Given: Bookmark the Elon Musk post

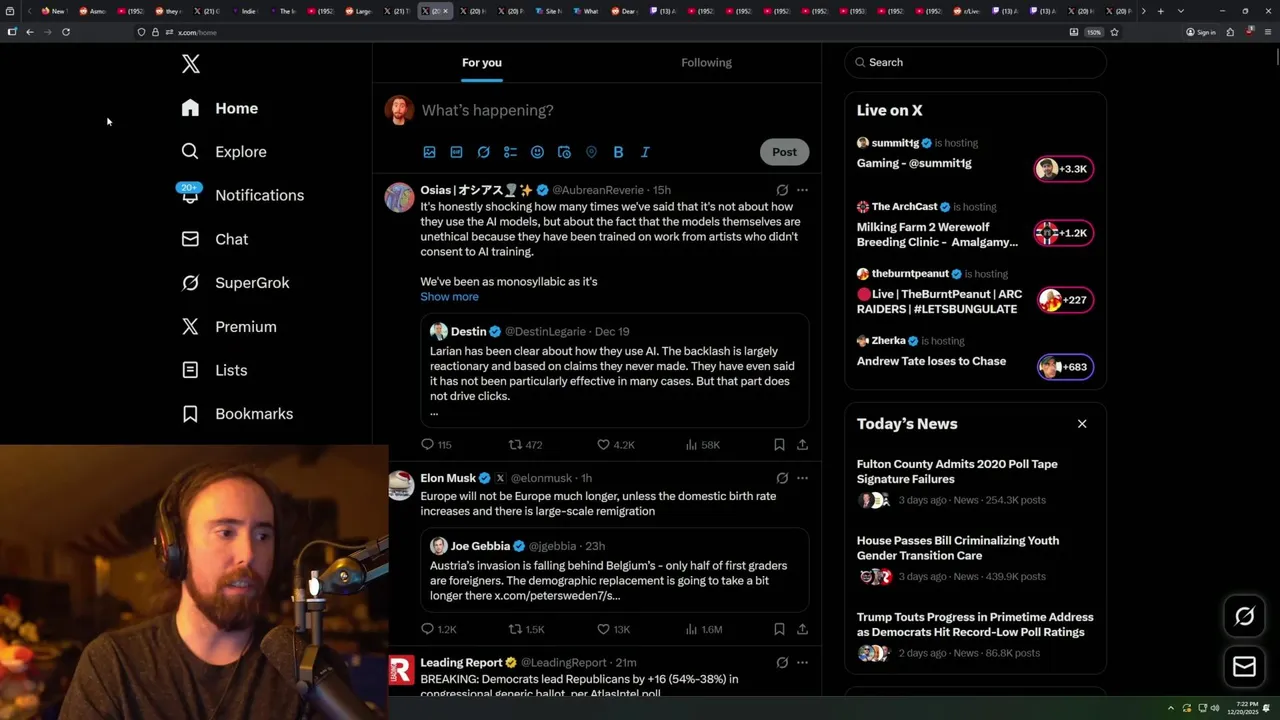Looking at the screenshot, I should pyautogui.click(x=779, y=630).
